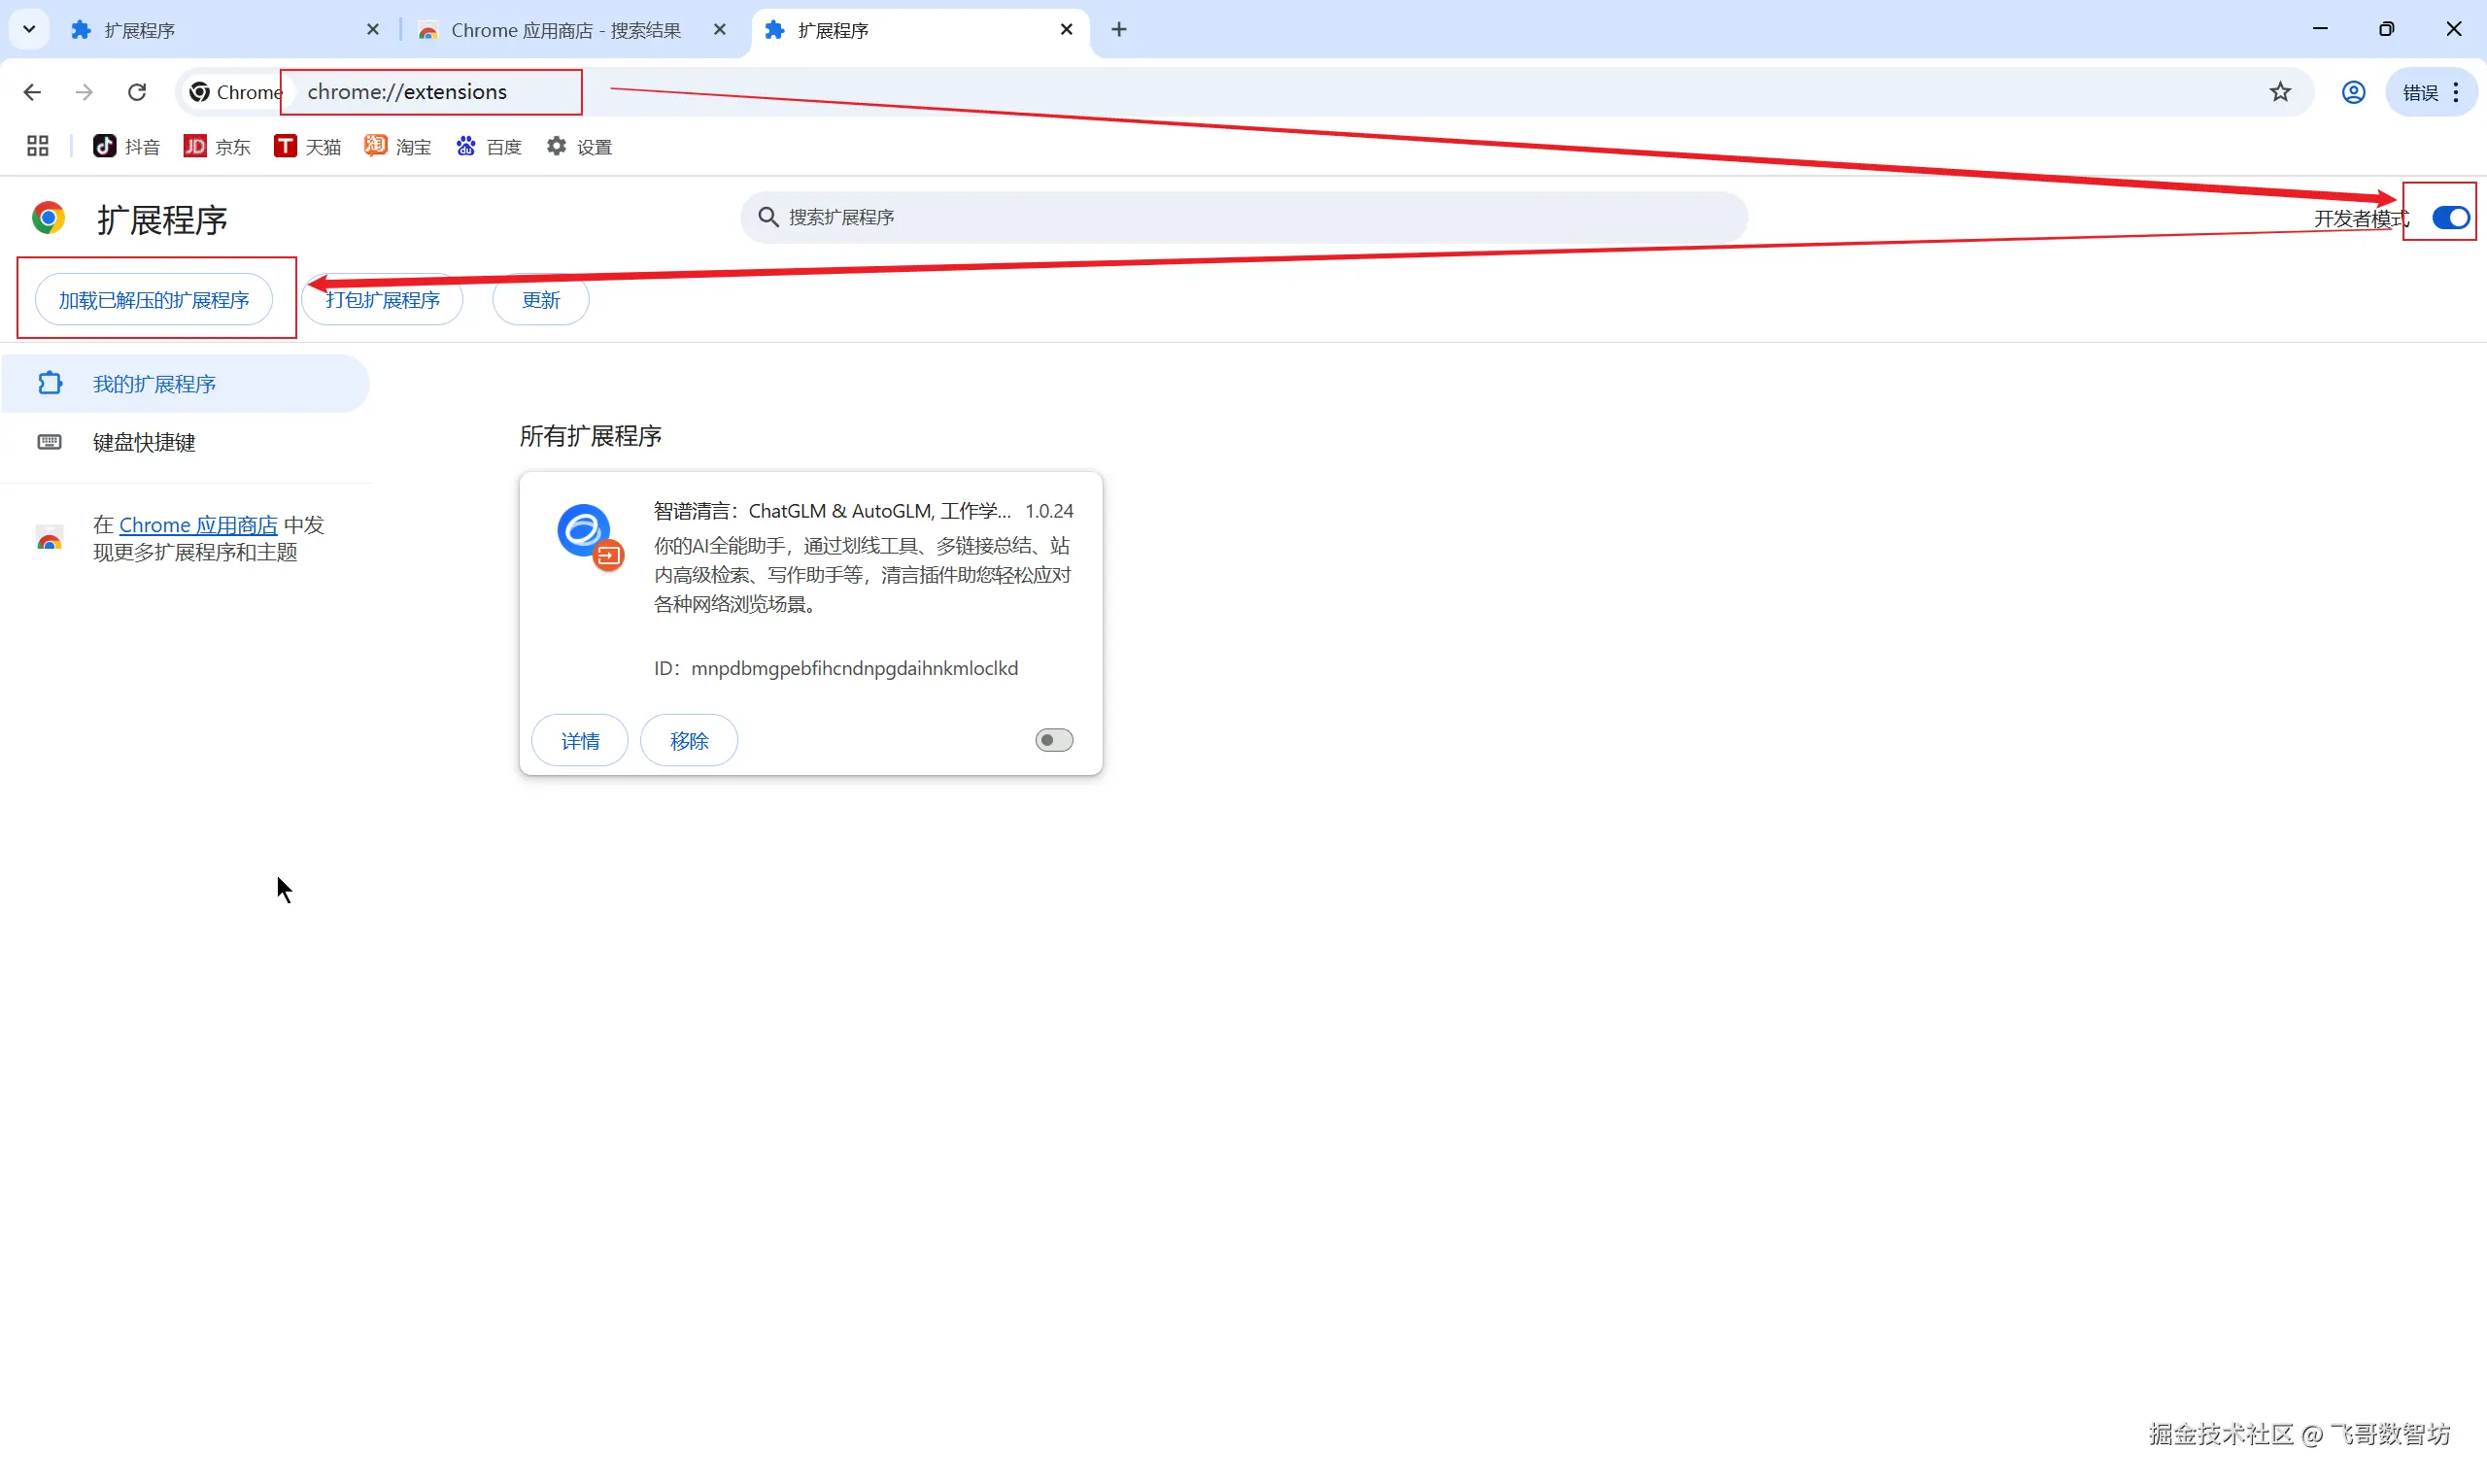Image resolution: width=2487 pixels, height=1484 pixels.
Task: Click the extension ID text mnpdbmgpebfihcndnpgdaihnkmloclkd
Action: [855, 668]
